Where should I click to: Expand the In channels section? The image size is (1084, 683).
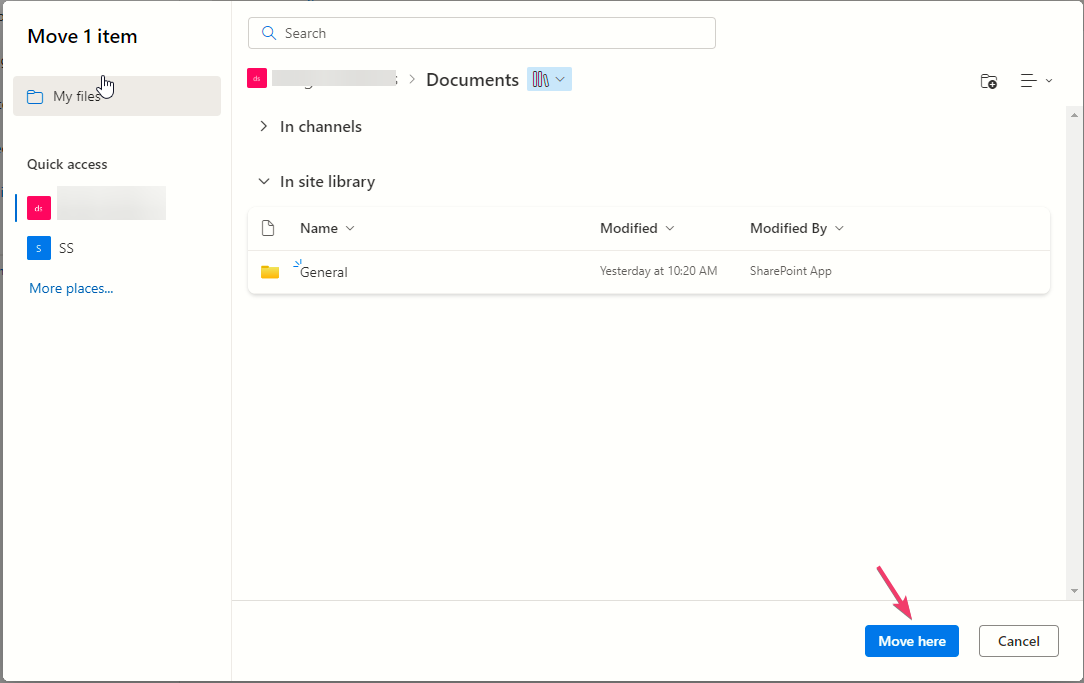coord(264,127)
